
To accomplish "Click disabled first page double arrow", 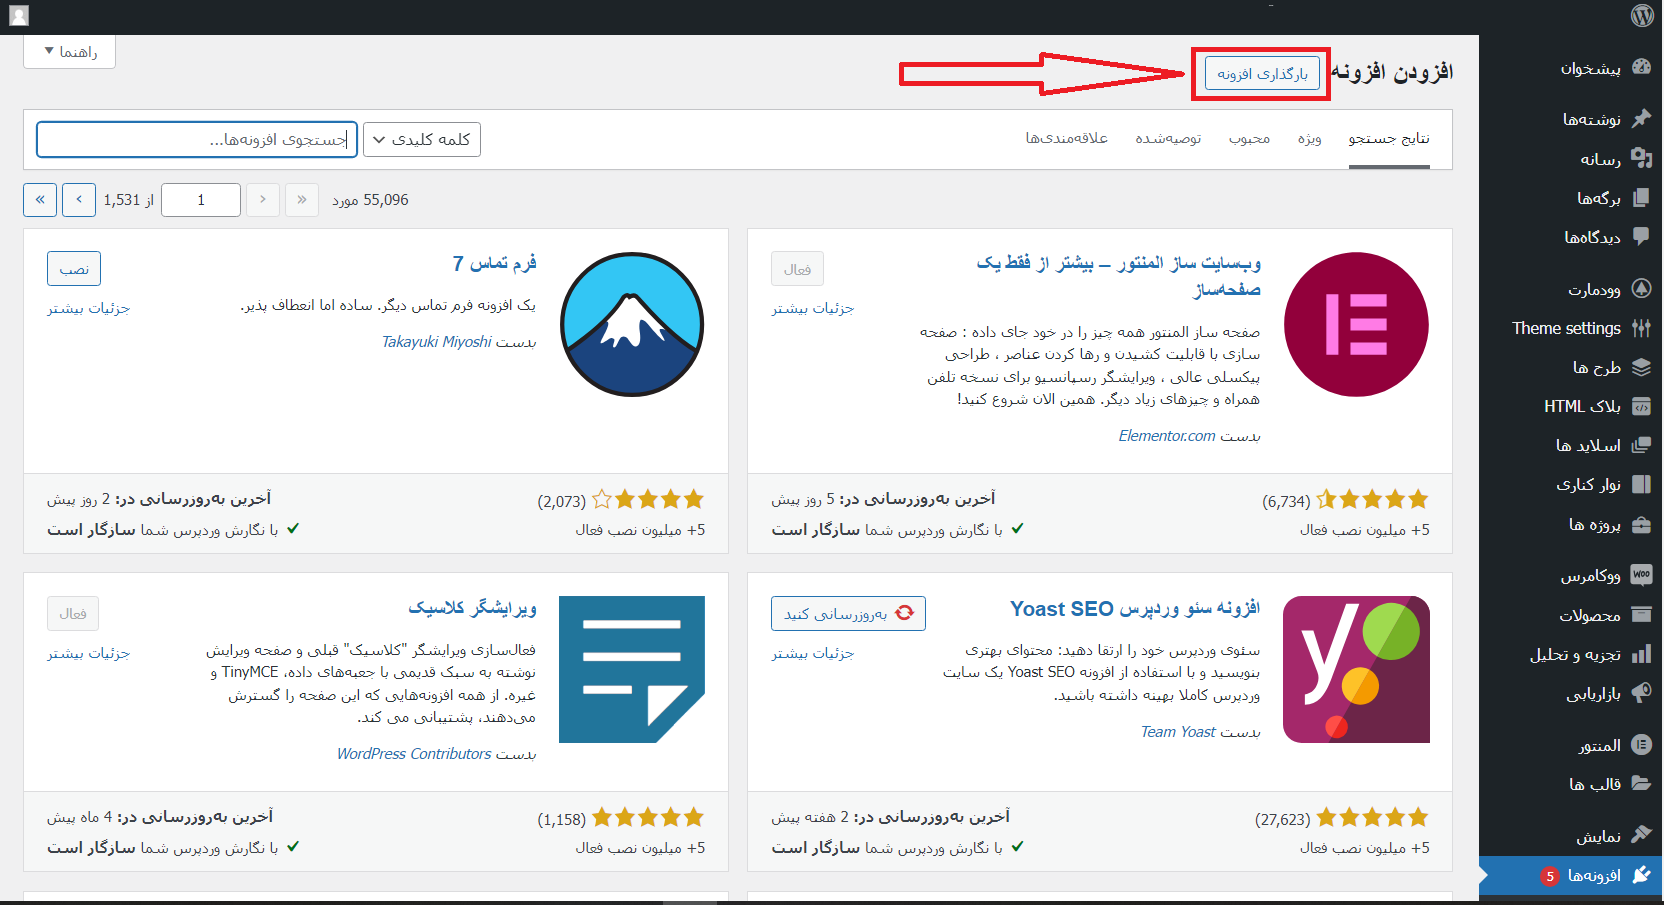I will point(302,200).
